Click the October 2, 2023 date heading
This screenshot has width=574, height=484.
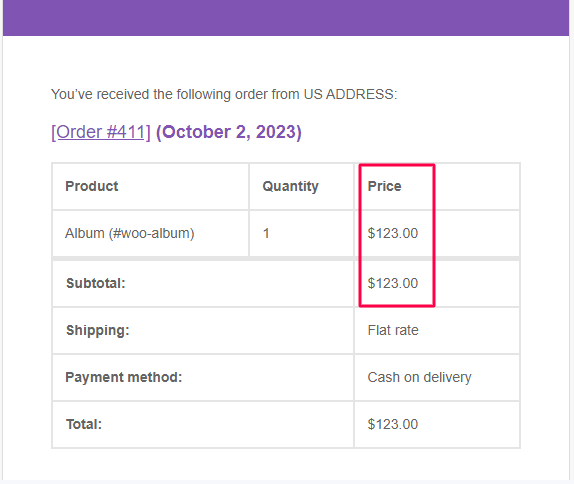point(229,132)
